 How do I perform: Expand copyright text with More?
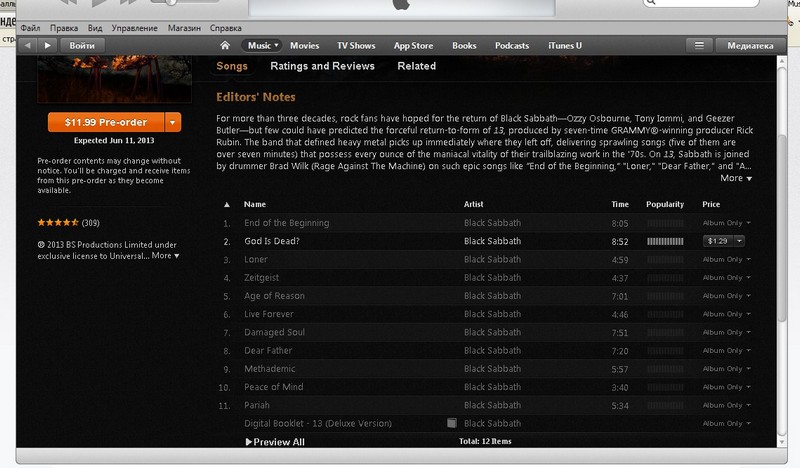165,256
